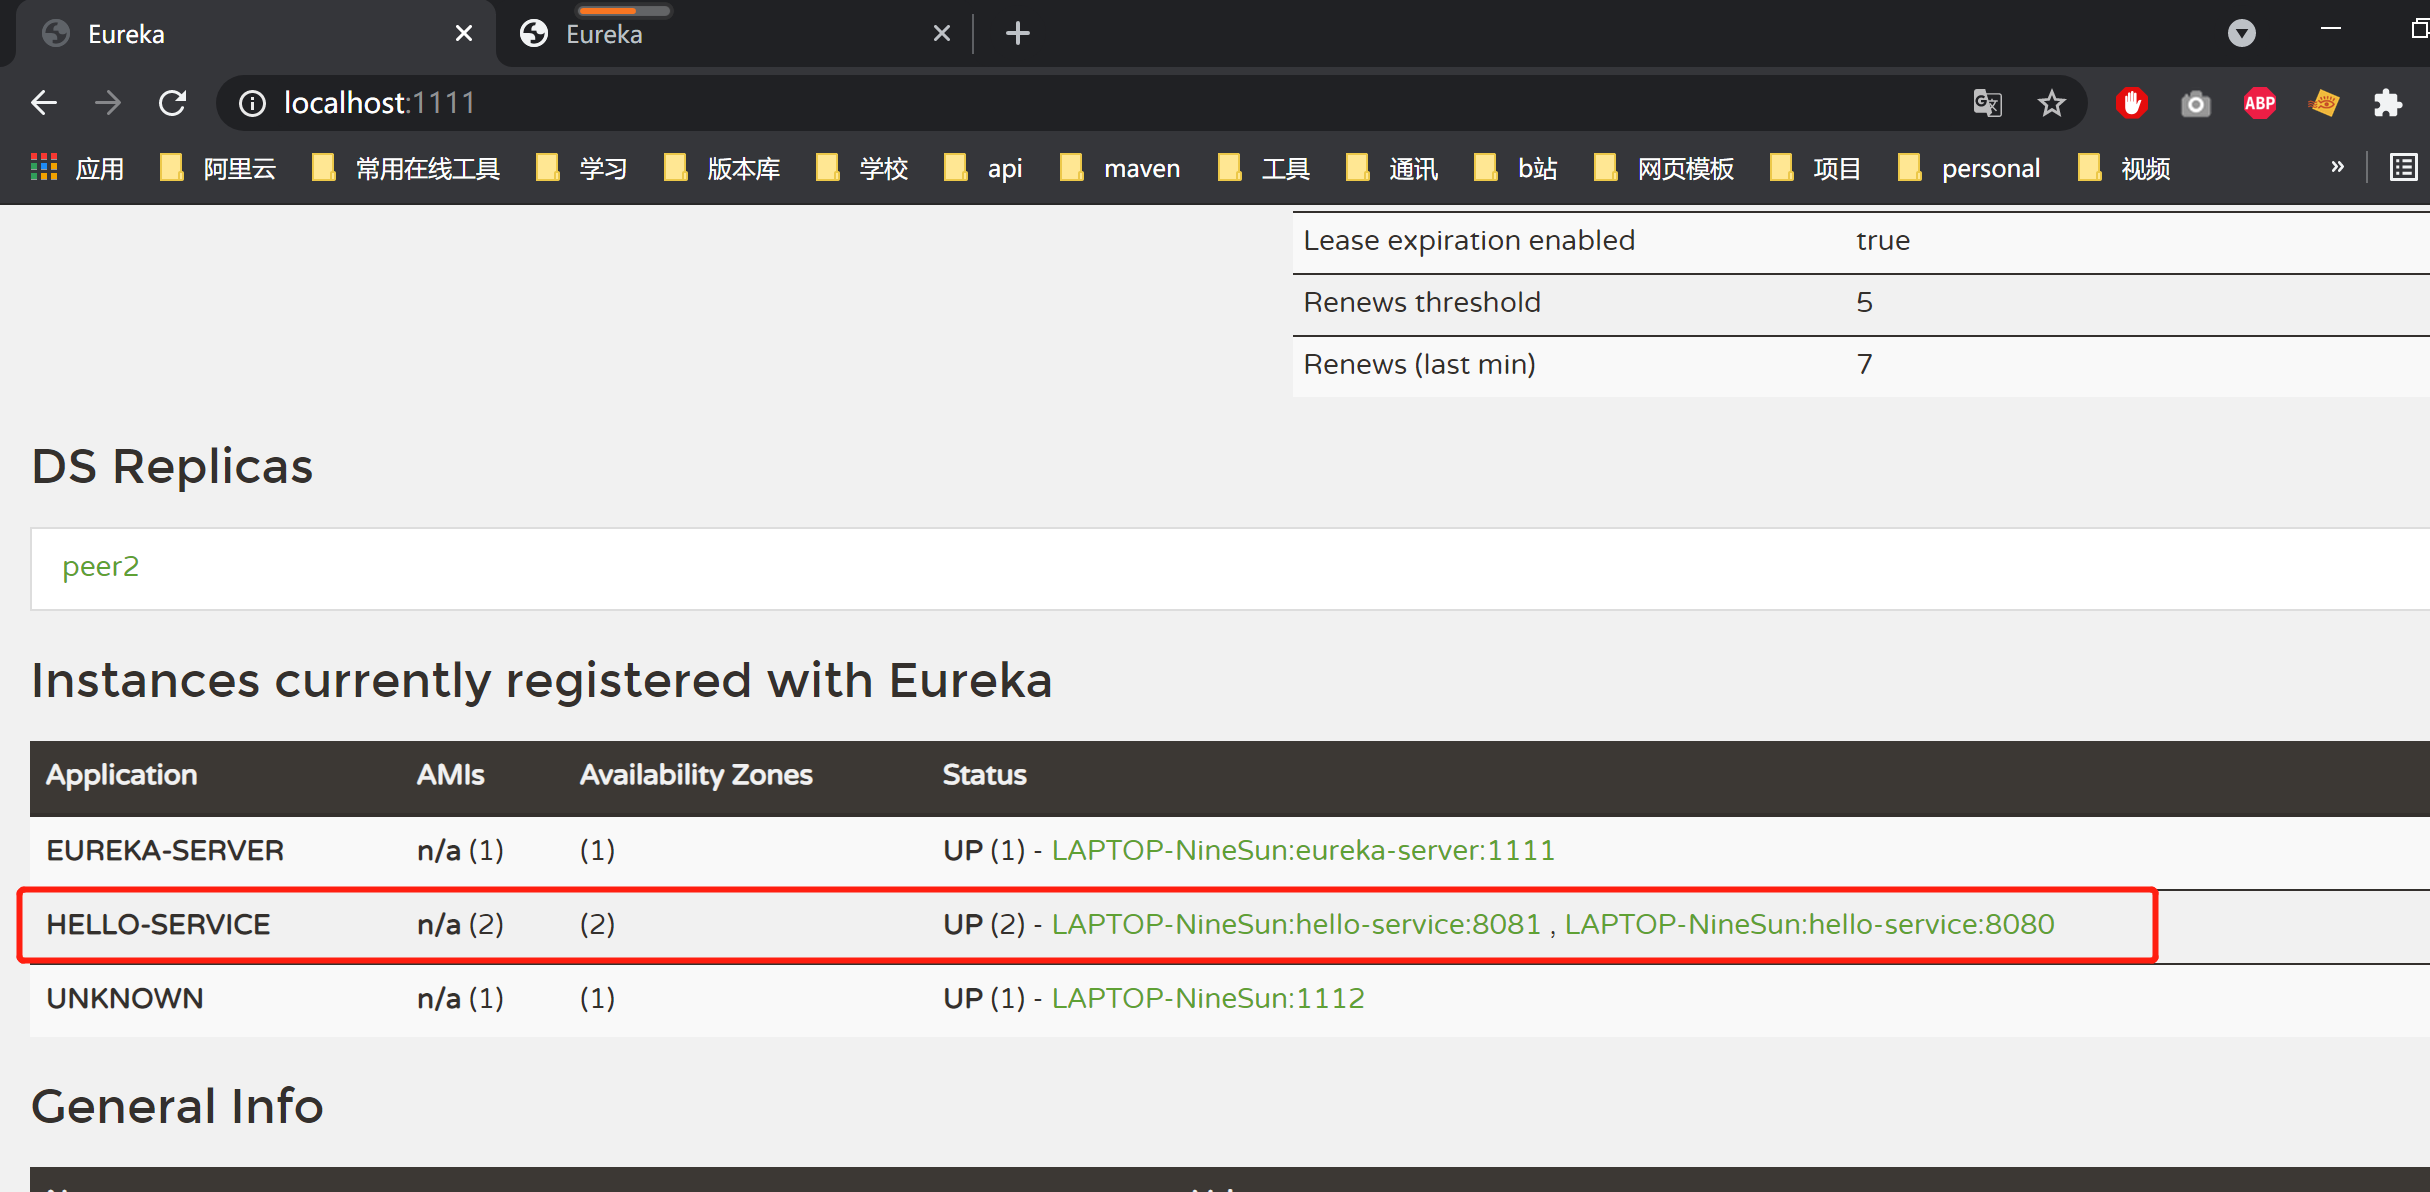Open the Apps grid shortcut 应用
Viewport: 2430px width, 1192px height.
pos(78,168)
